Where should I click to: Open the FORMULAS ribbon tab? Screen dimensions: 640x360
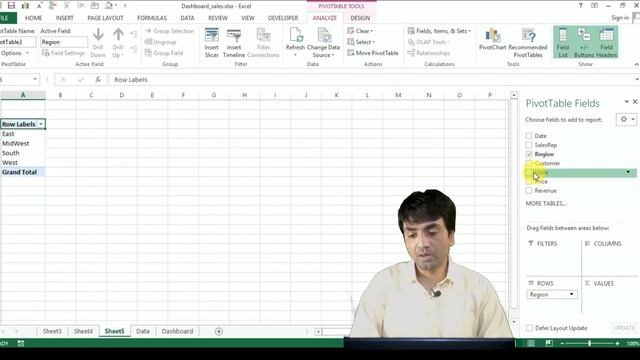click(x=152, y=18)
